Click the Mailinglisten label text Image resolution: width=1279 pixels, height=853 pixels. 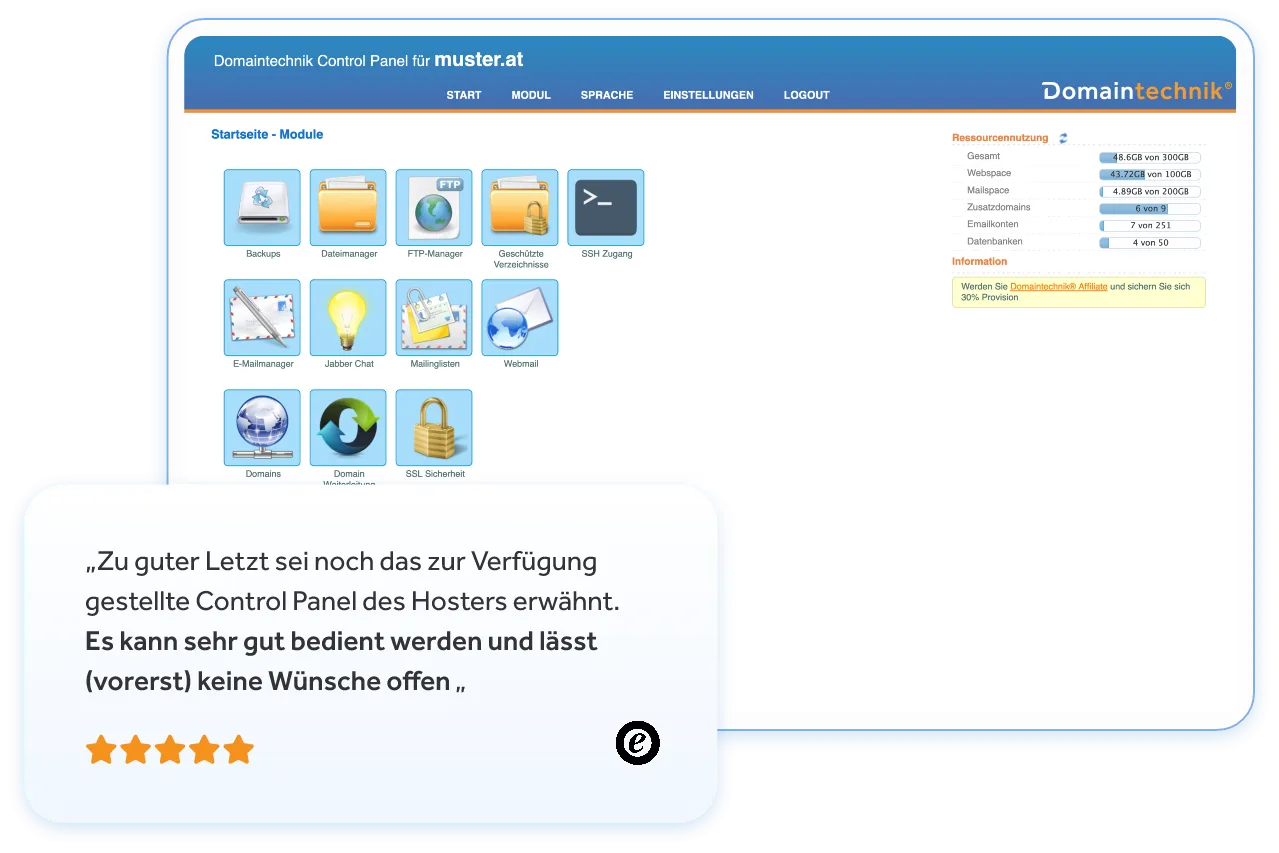[x=435, y=364]
